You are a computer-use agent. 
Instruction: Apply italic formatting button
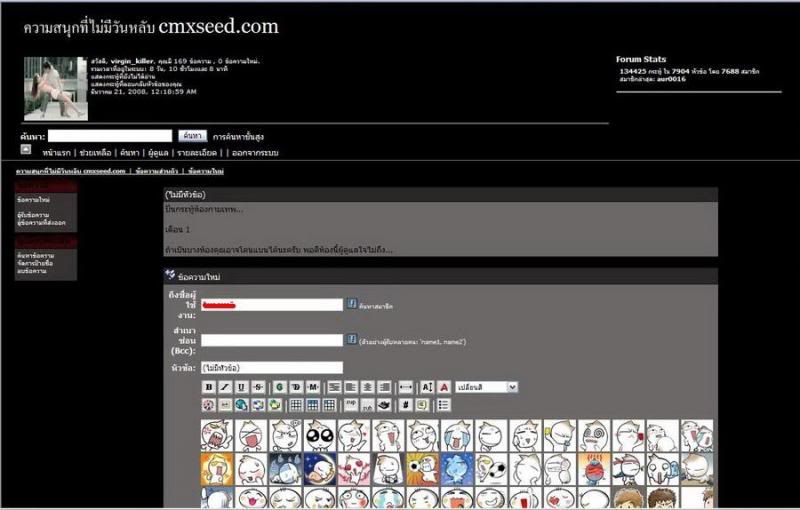coord(225,387)
